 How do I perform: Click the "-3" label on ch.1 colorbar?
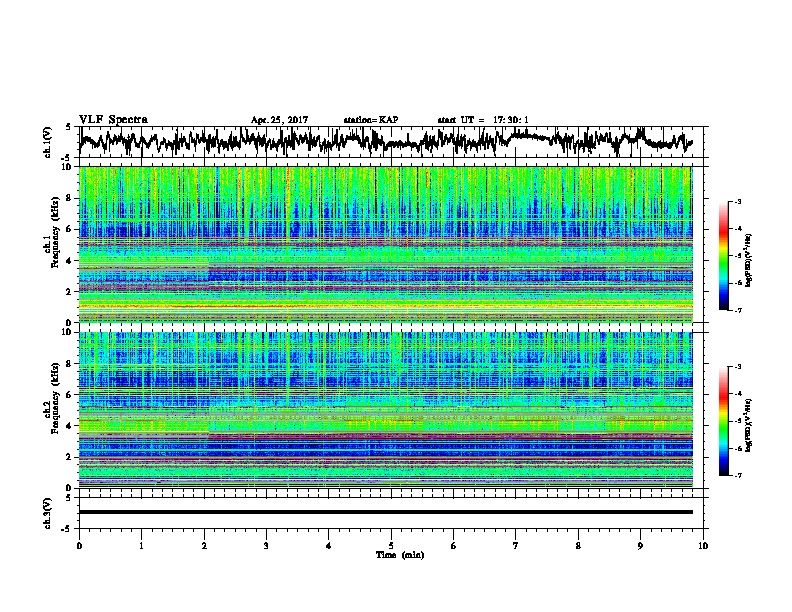pos(737,201)
